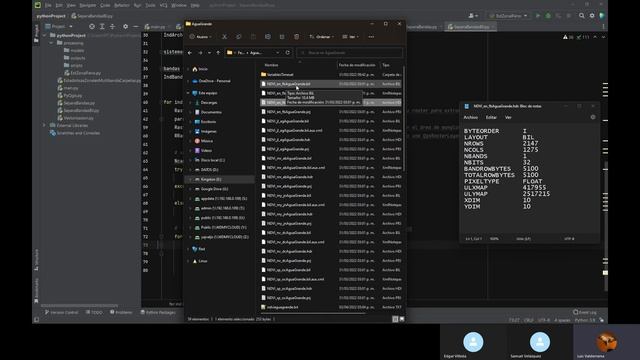The height and width of the screenshot is (360, 640).
Task: Open Project panel gear options icon
Action: tap(125, 27)
